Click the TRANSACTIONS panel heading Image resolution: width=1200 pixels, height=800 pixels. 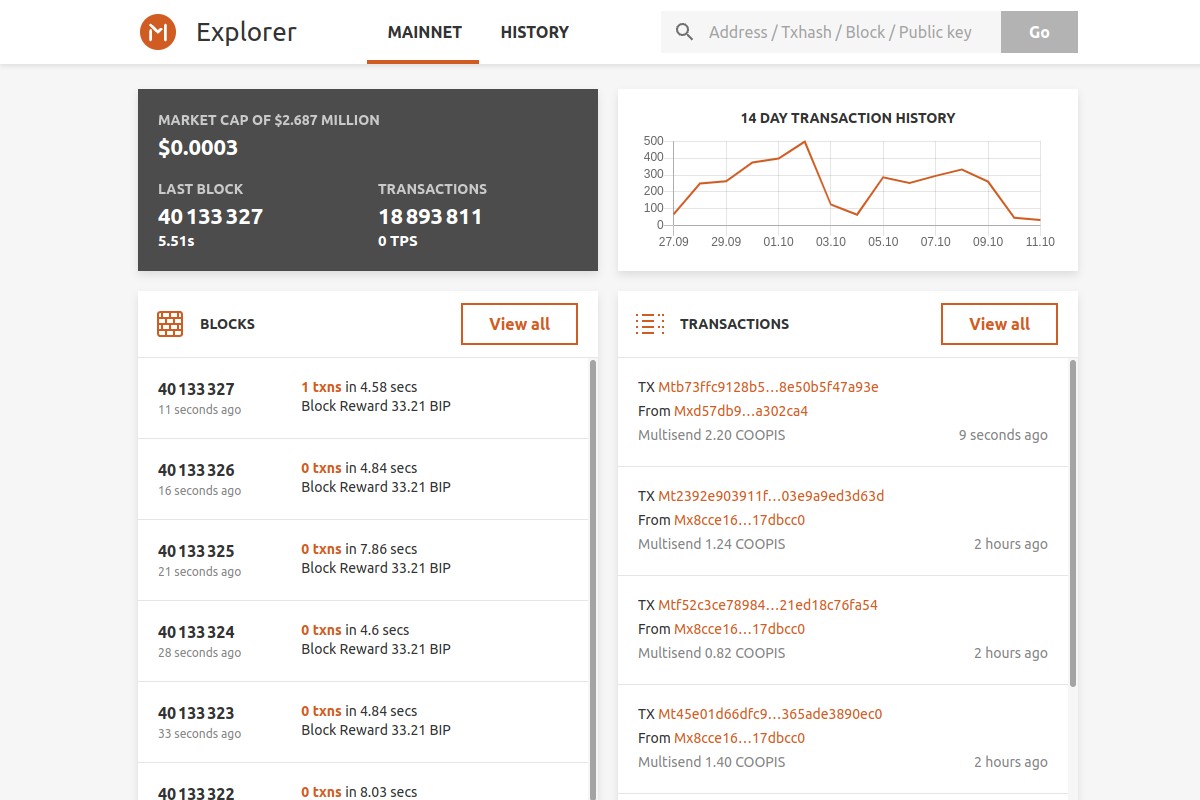[x=734, y=324]
